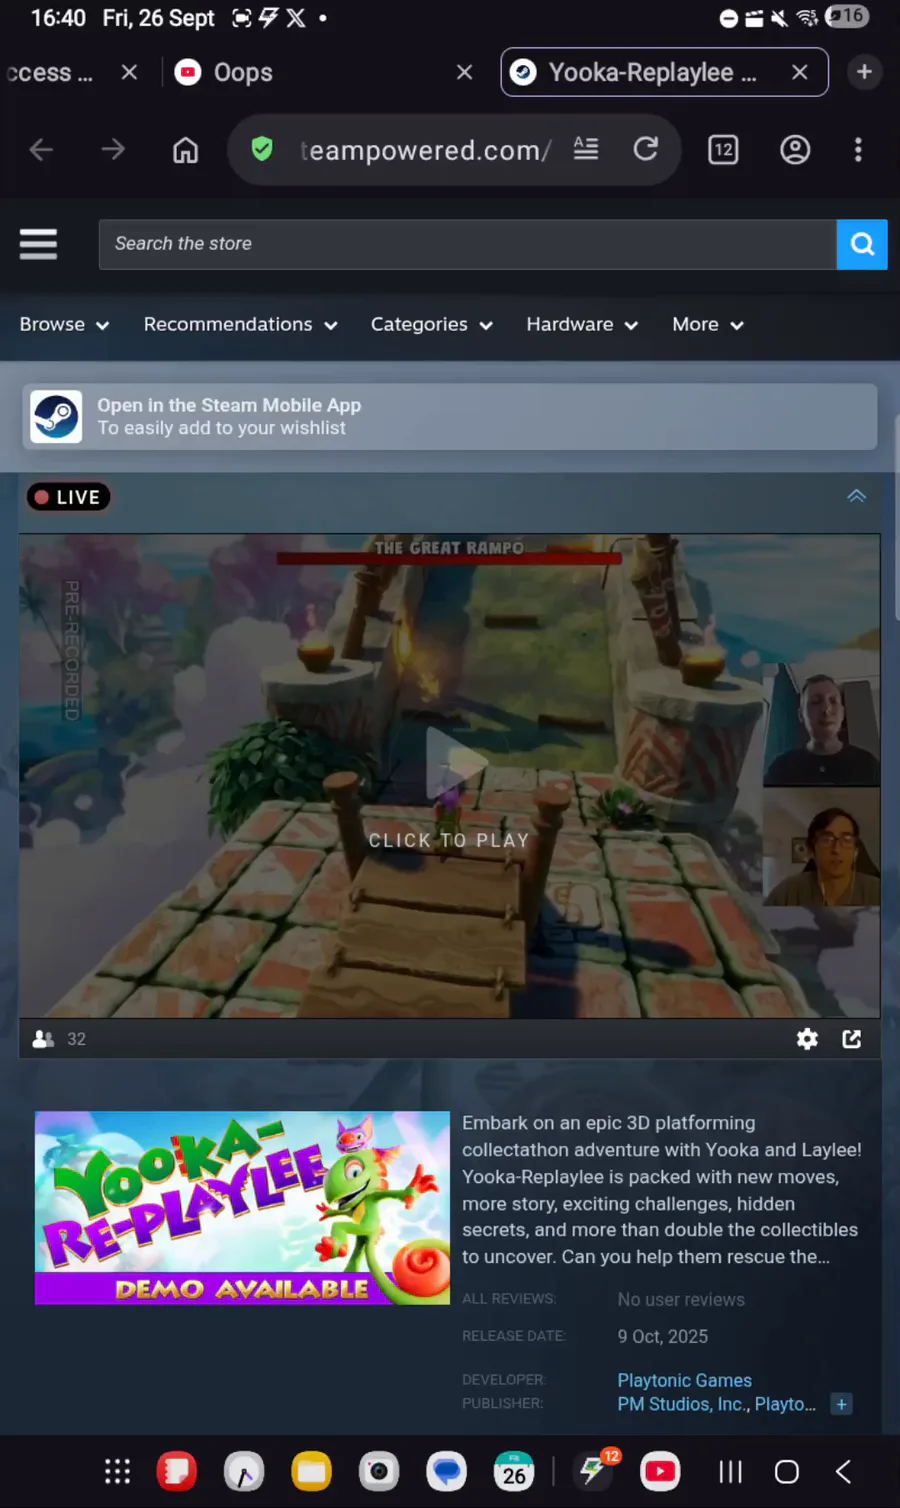
Task: Open broadcast settings gear
Action: click(807, 1039)
